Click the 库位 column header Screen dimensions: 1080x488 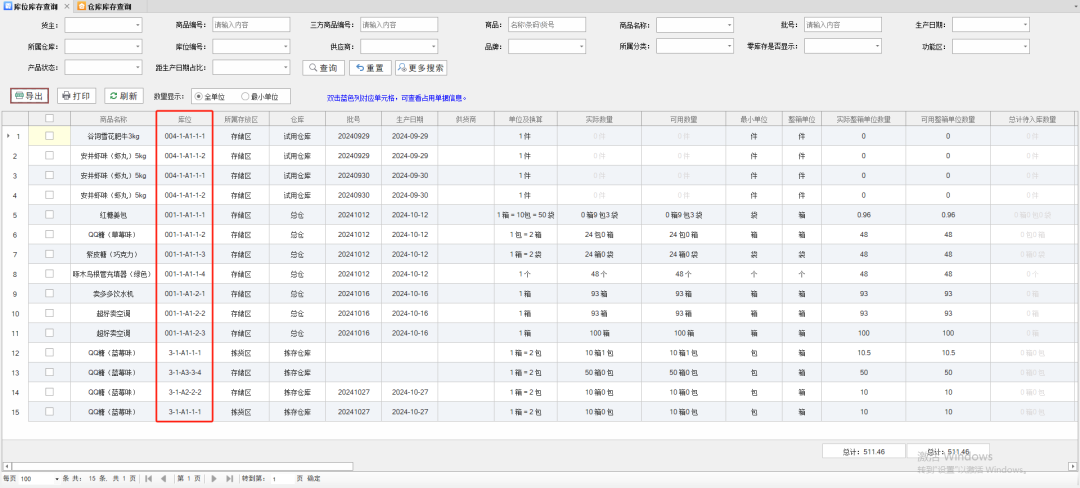185,118
